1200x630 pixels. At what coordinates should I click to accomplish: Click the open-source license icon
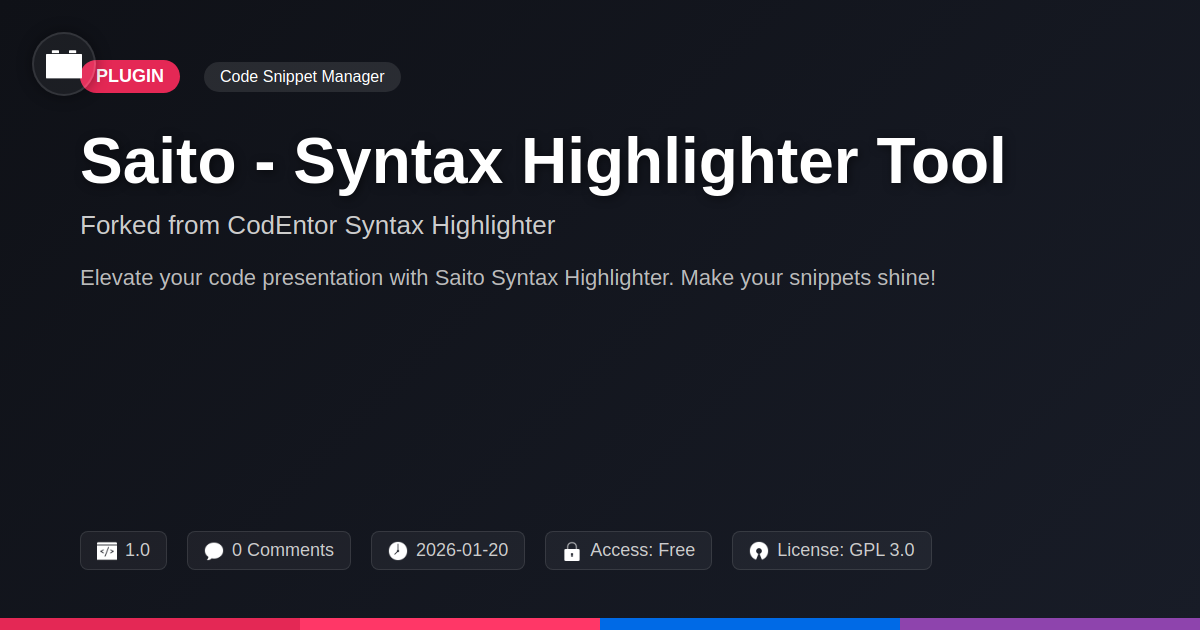759,551
